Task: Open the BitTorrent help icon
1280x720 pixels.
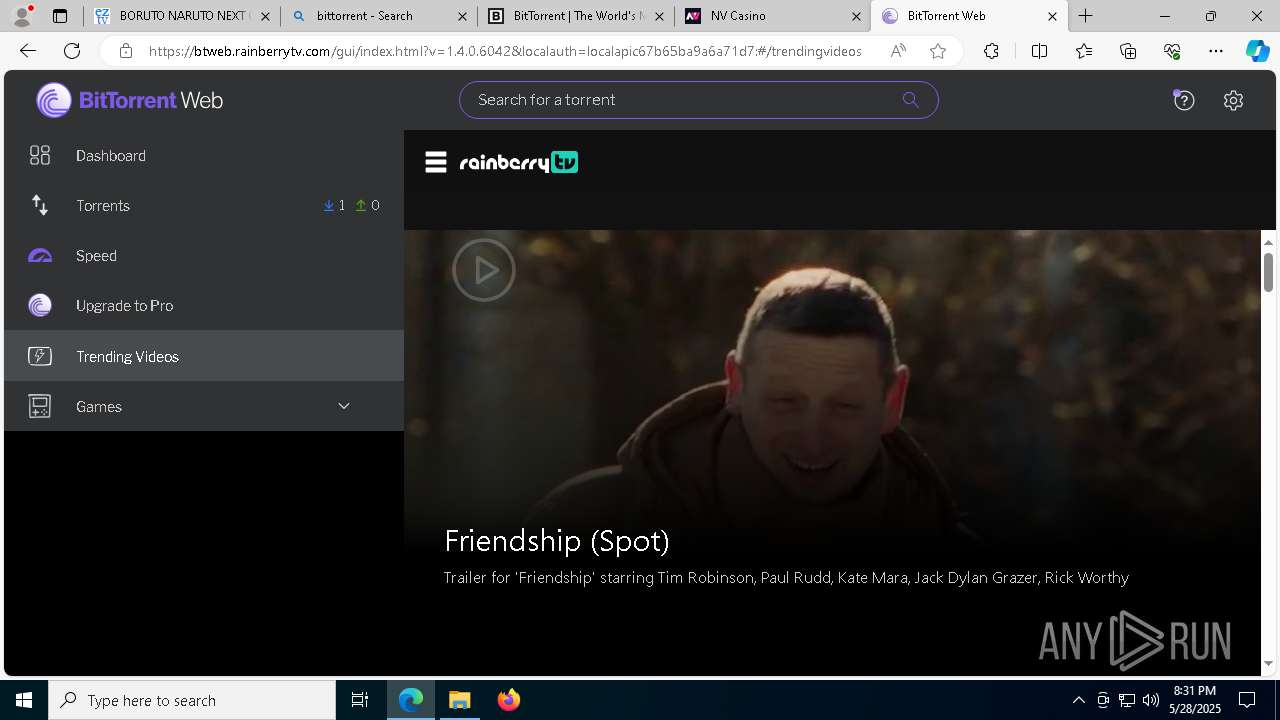Action: (x=1184, y=100)
